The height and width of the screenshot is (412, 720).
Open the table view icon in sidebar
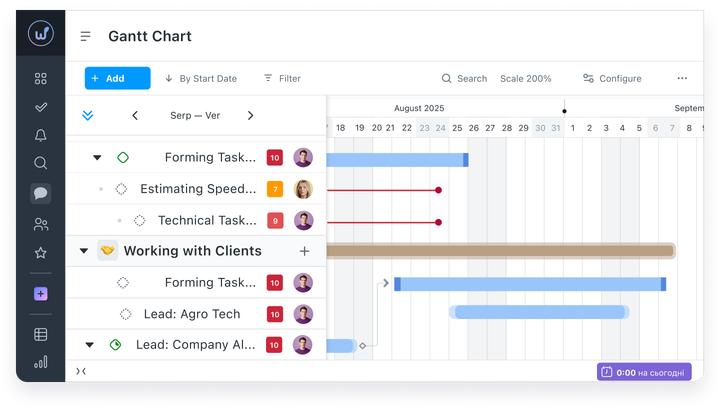pyautogui.click(x=40, y=334)
